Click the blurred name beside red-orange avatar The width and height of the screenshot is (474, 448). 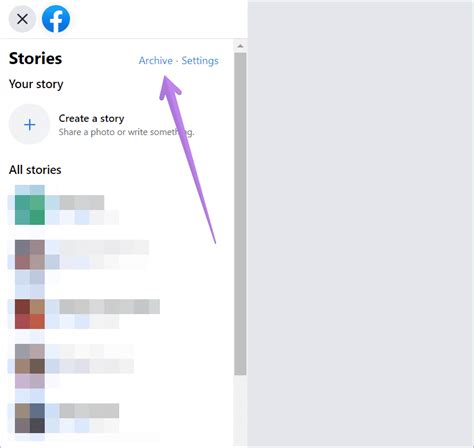[x=110, y=307]
